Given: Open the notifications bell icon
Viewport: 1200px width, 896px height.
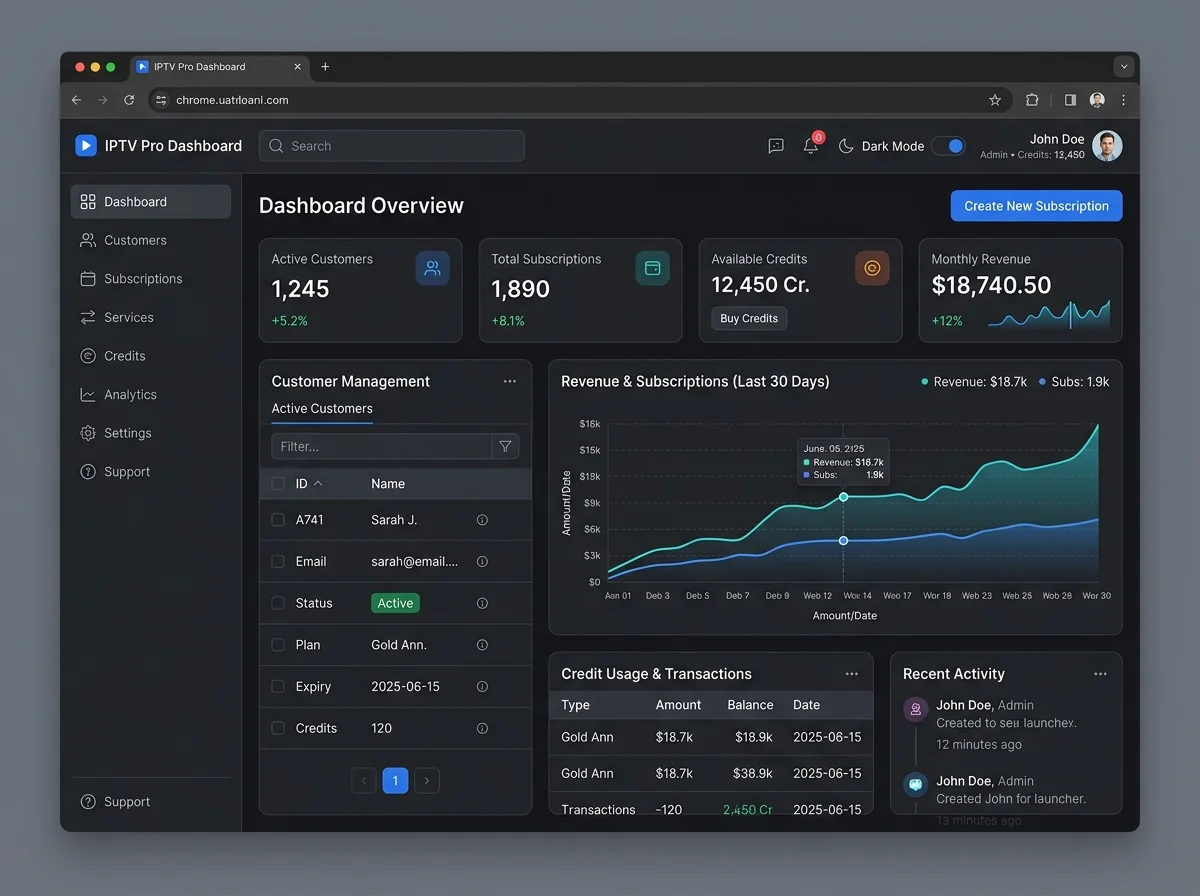Looking at the screenshot, I should pyautogui.click(x=811, y=146).
